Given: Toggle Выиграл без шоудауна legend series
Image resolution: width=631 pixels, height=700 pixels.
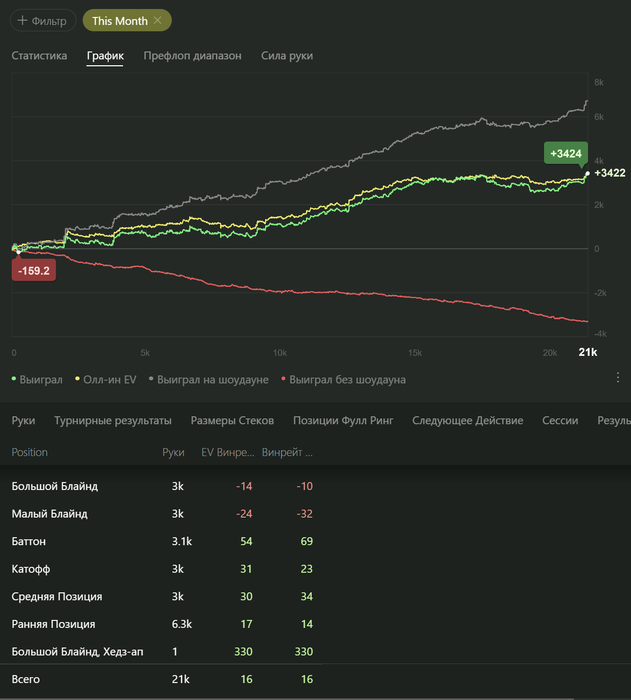Looking at the screenshot, I should pyautogui.click(x=343, y=379).
